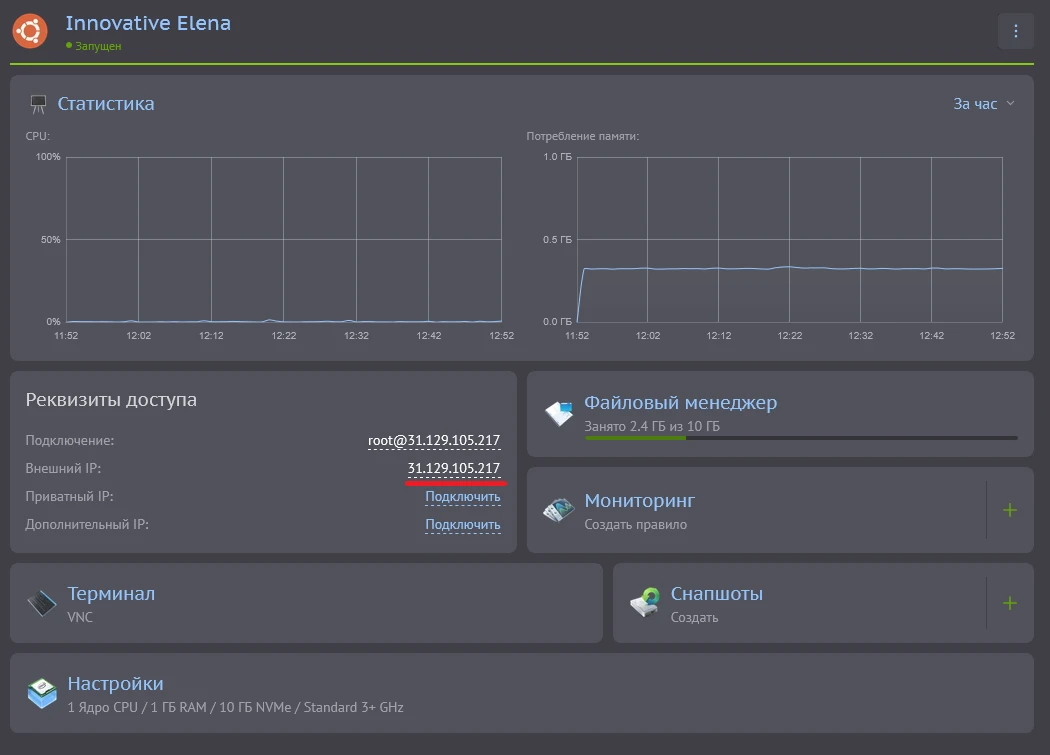
Task: Open the "Настройки" section title
Action: click(x=115, y=684)
